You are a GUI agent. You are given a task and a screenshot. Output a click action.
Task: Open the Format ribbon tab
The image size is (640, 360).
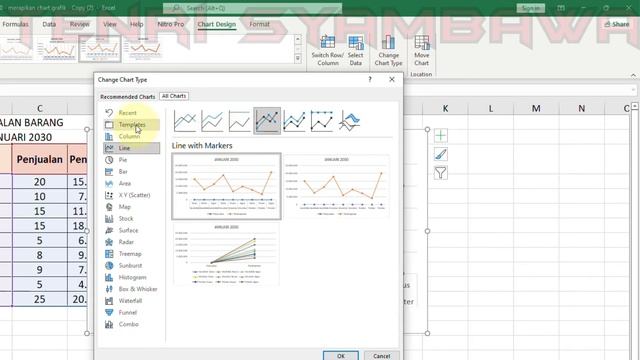pos(259,24)
